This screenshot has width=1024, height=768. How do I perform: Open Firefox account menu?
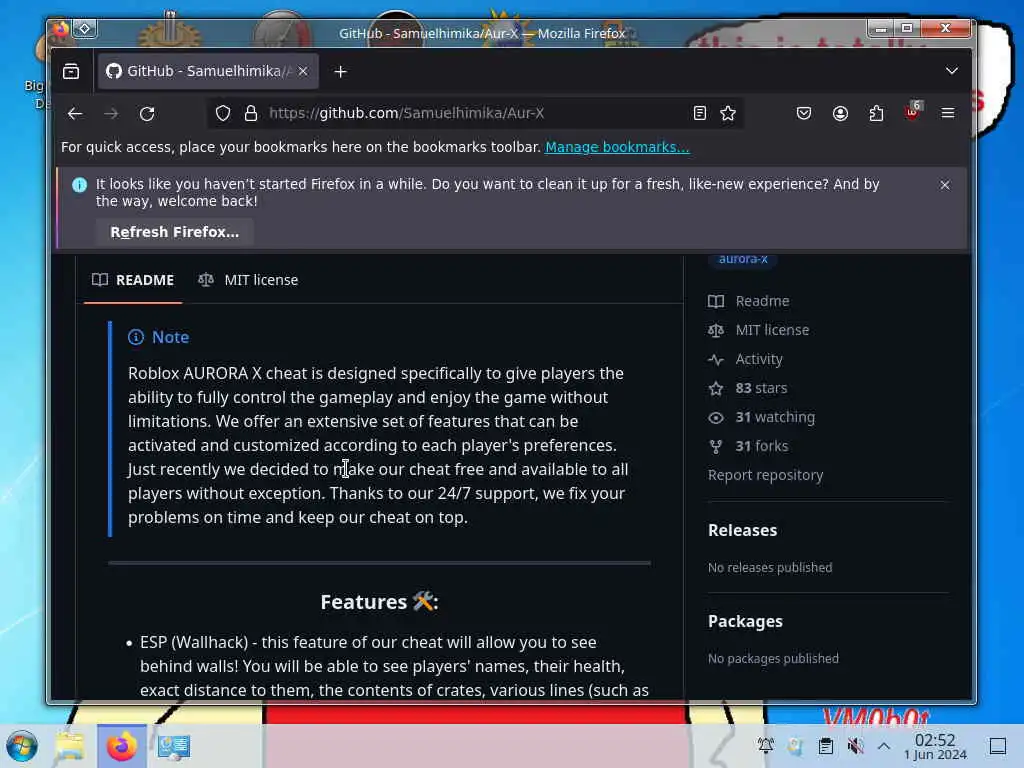[x=840, y=113]
